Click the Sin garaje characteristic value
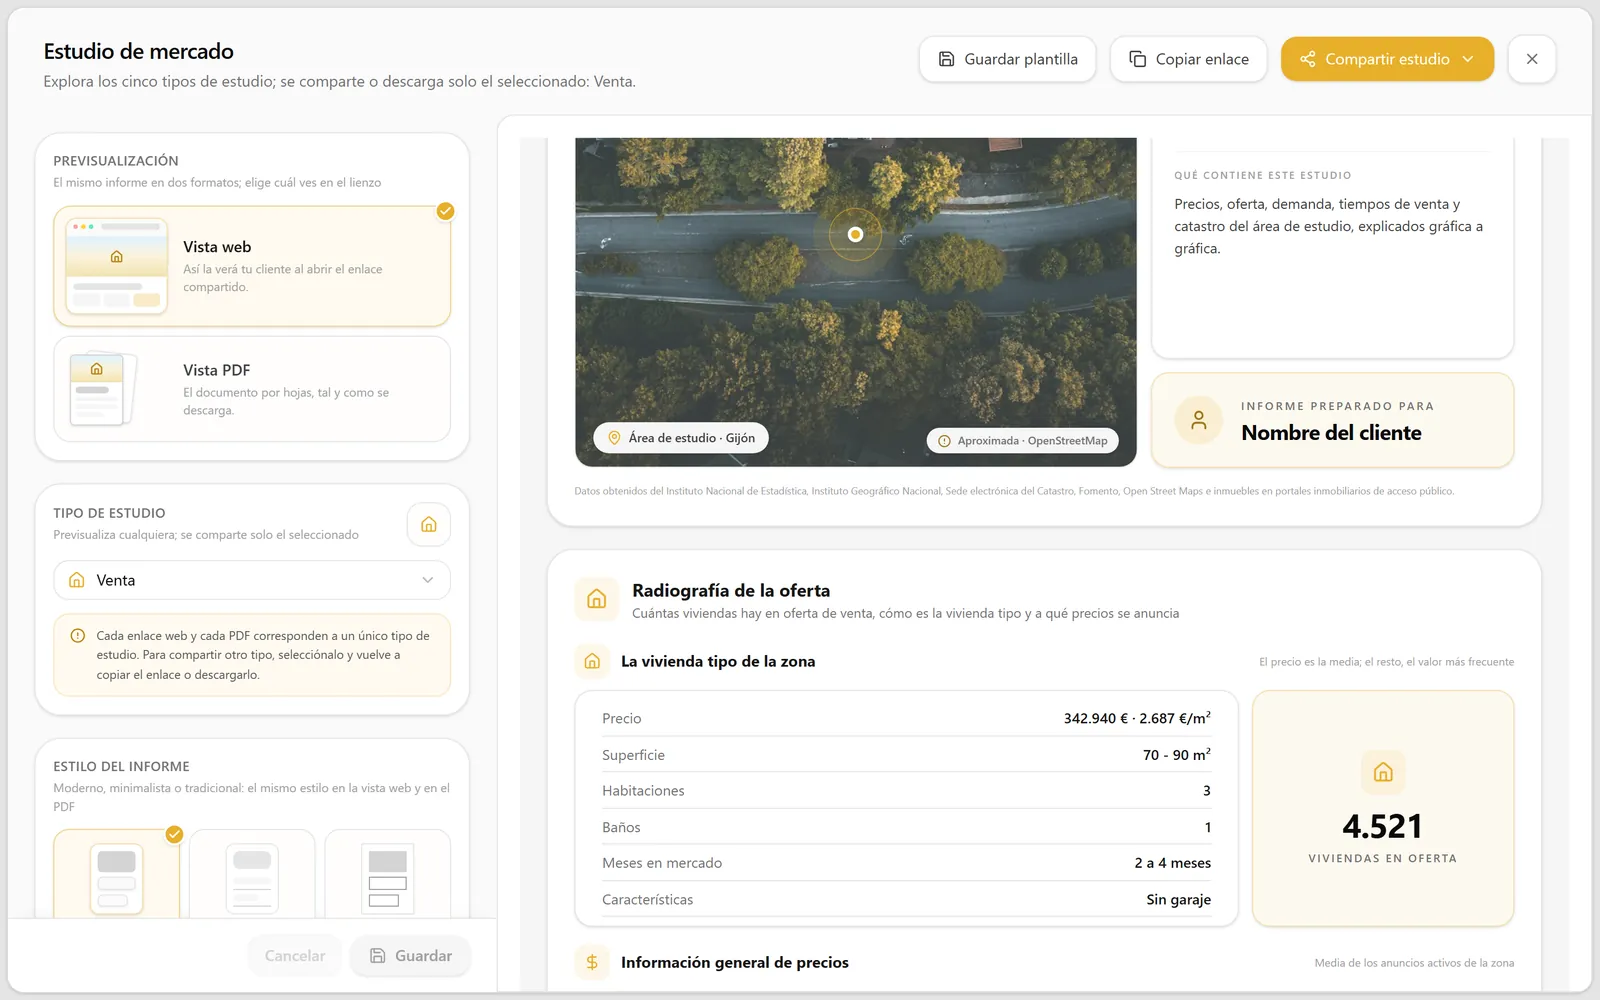The image size is (1600, 1000). pos(1178,900)
